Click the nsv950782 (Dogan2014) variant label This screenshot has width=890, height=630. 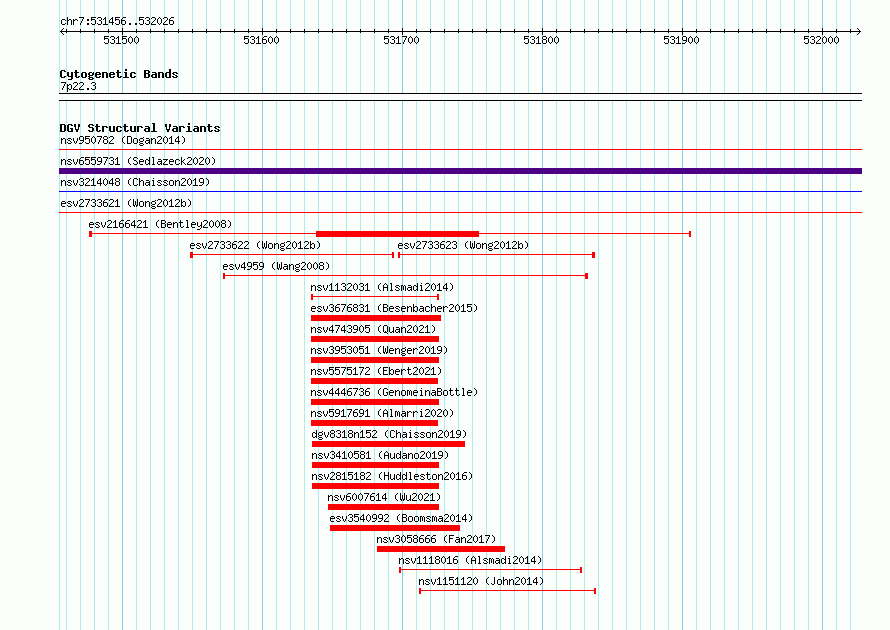(x=123, y=140)
